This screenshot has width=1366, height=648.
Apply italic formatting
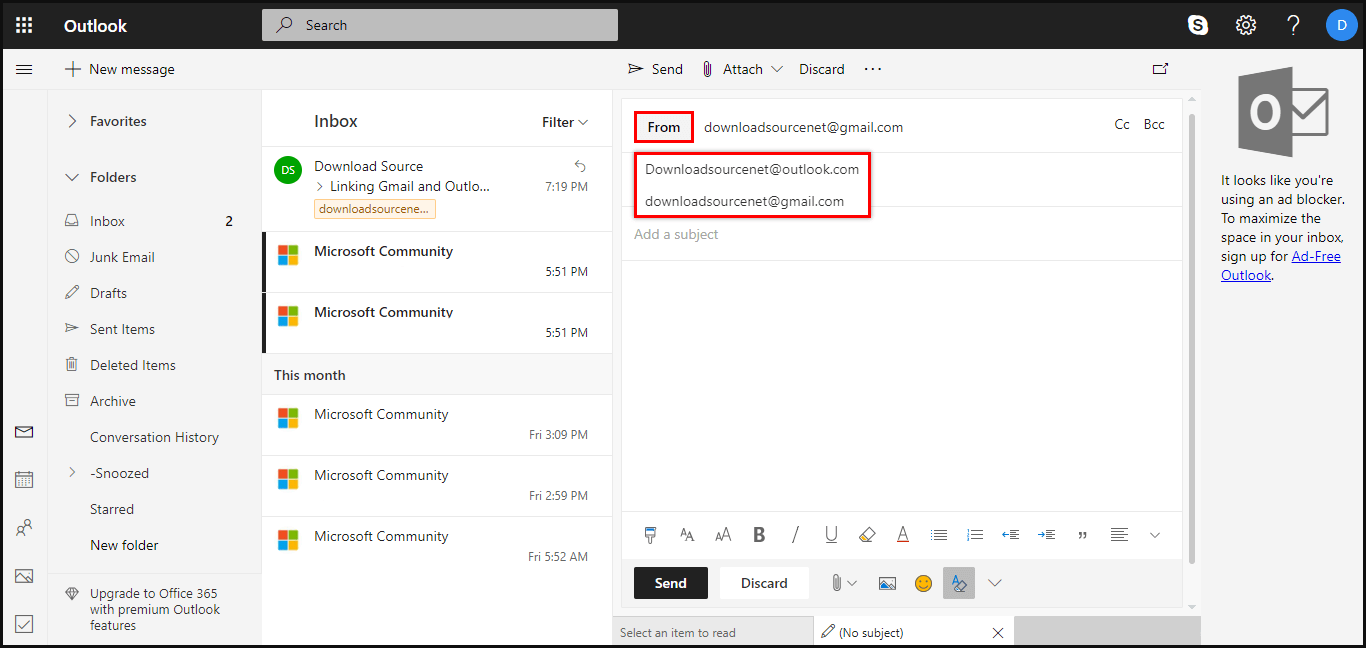(795, 535)
